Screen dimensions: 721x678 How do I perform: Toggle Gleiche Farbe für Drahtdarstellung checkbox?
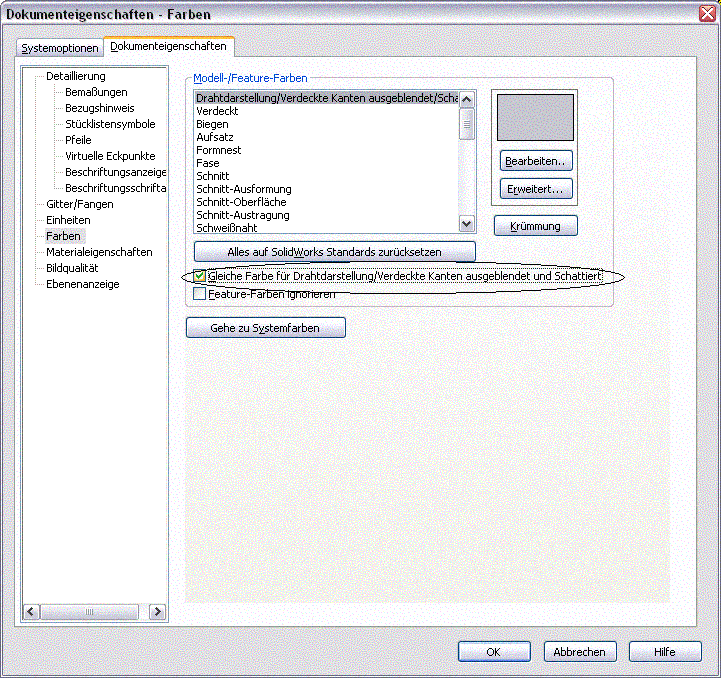[x=199, y=276]
